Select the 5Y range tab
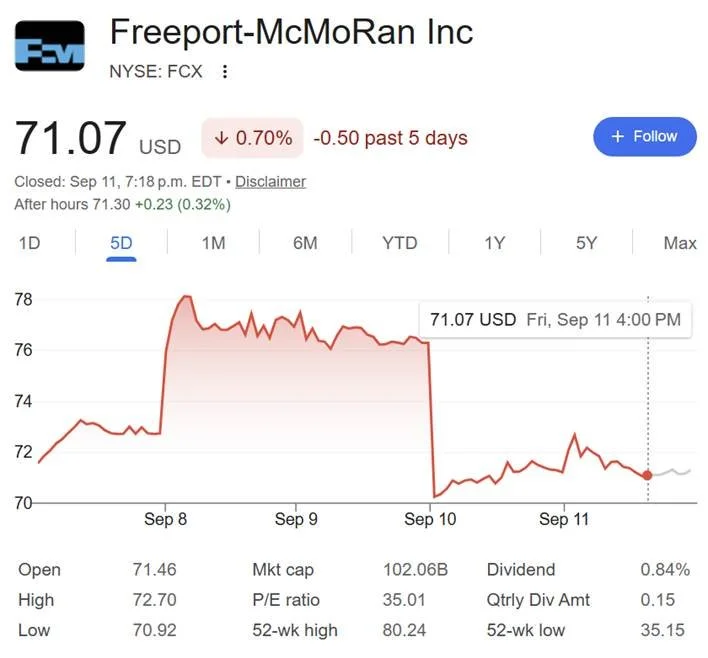Viewport: 708px width, 658px height. click(586, 243)
